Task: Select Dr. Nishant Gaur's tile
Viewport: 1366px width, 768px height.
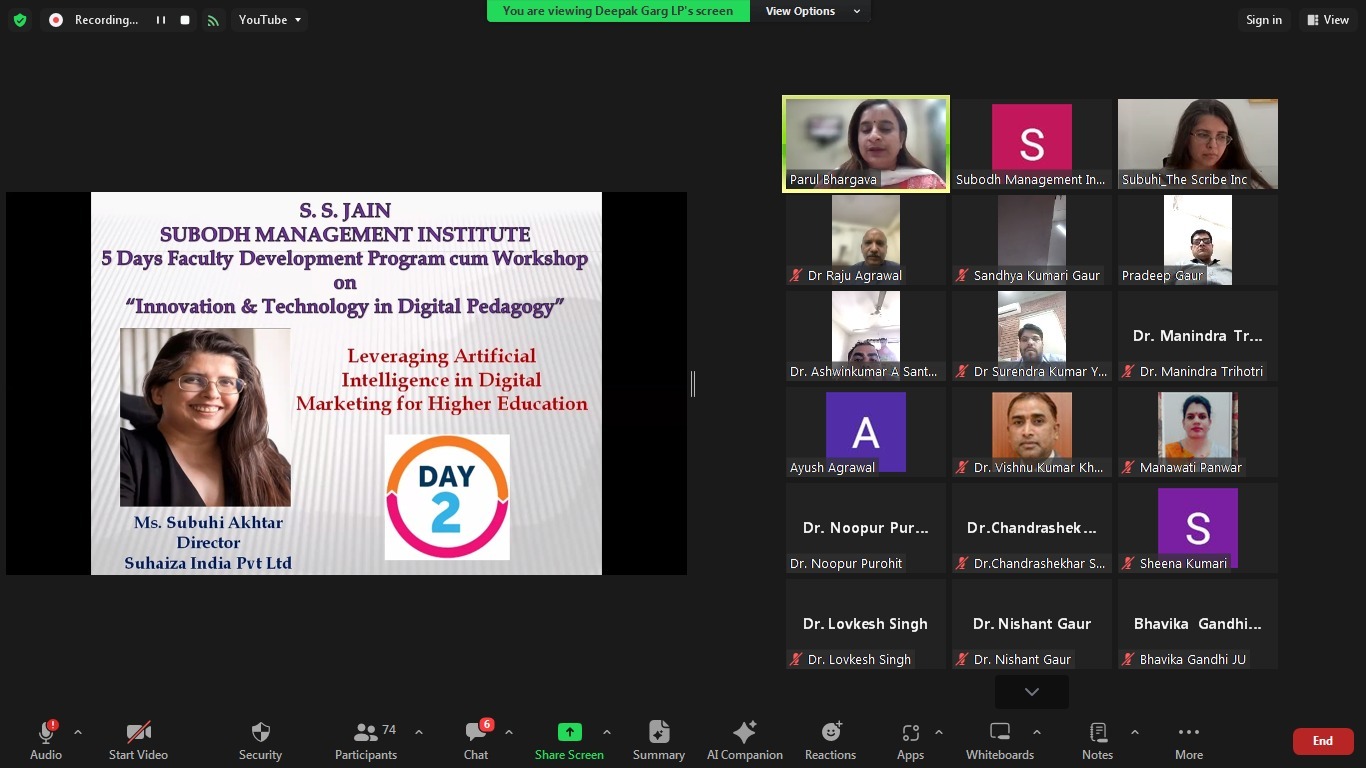Action: pyautogui.click(x=1032, y=624)
